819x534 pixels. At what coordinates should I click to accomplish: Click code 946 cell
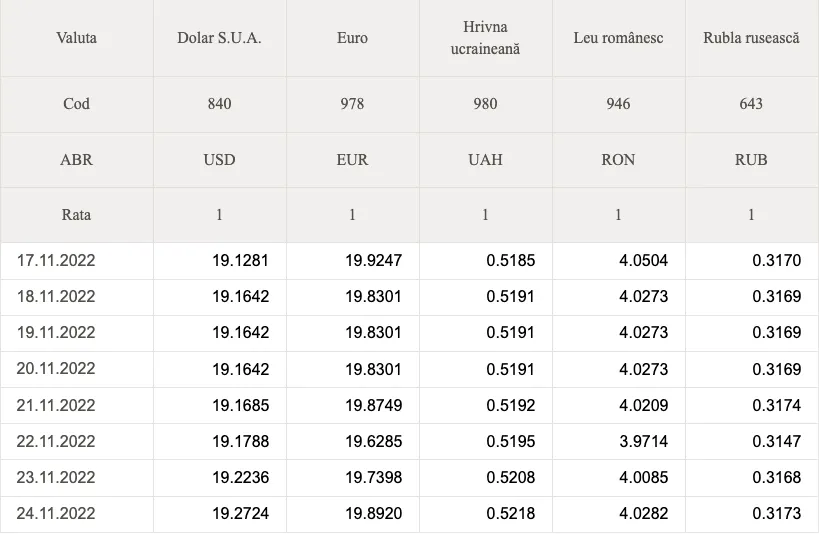coord(618,104)
